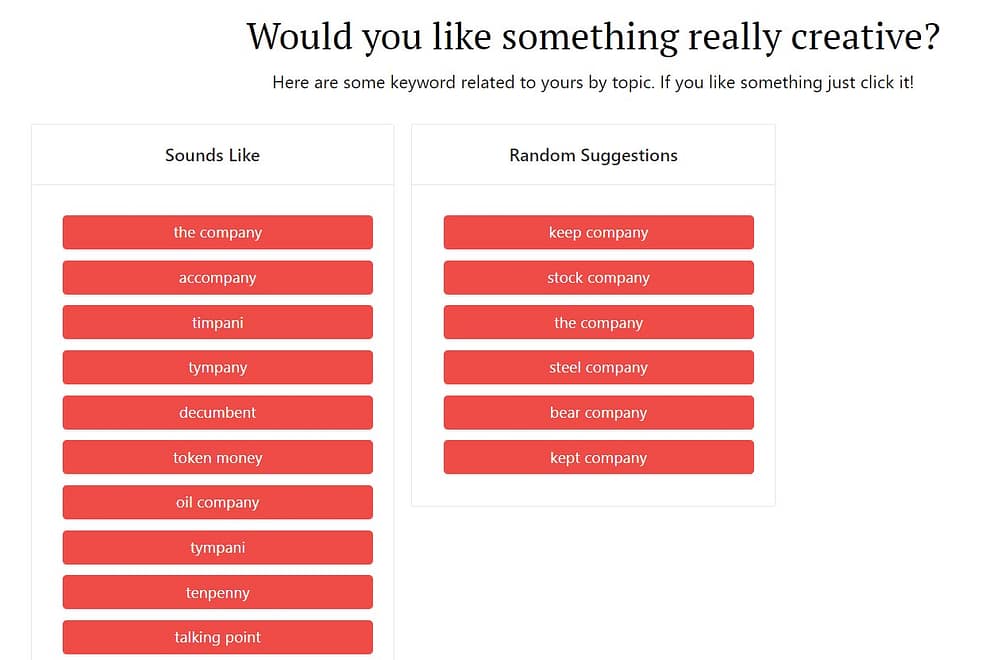Click the "Sounds Like" panel header
The image size is (993, 660).
(212, 155)
